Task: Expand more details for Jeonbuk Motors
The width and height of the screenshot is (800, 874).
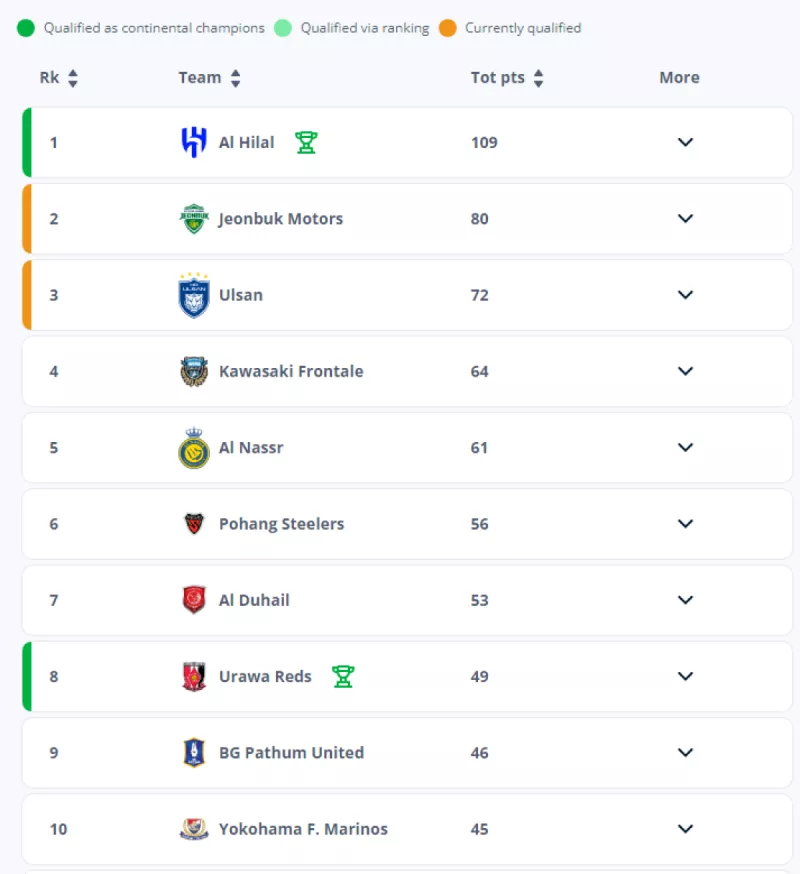Action: (x=685, y=219)
